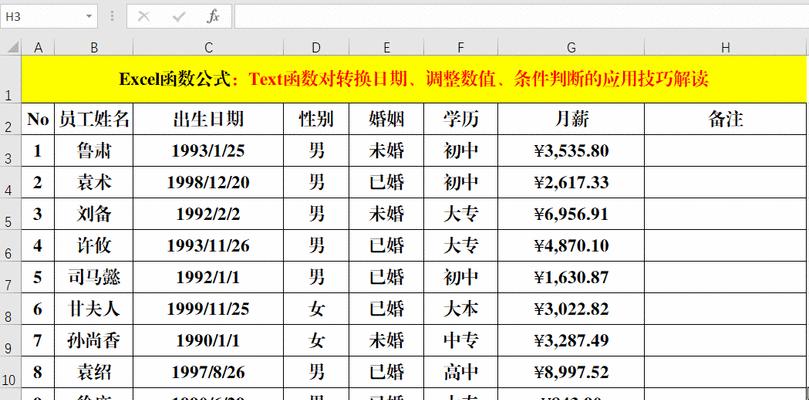The image size is (809, 400).
Task: Click the Enter checkmark icon in formula bar
Action: pos(179,17)
